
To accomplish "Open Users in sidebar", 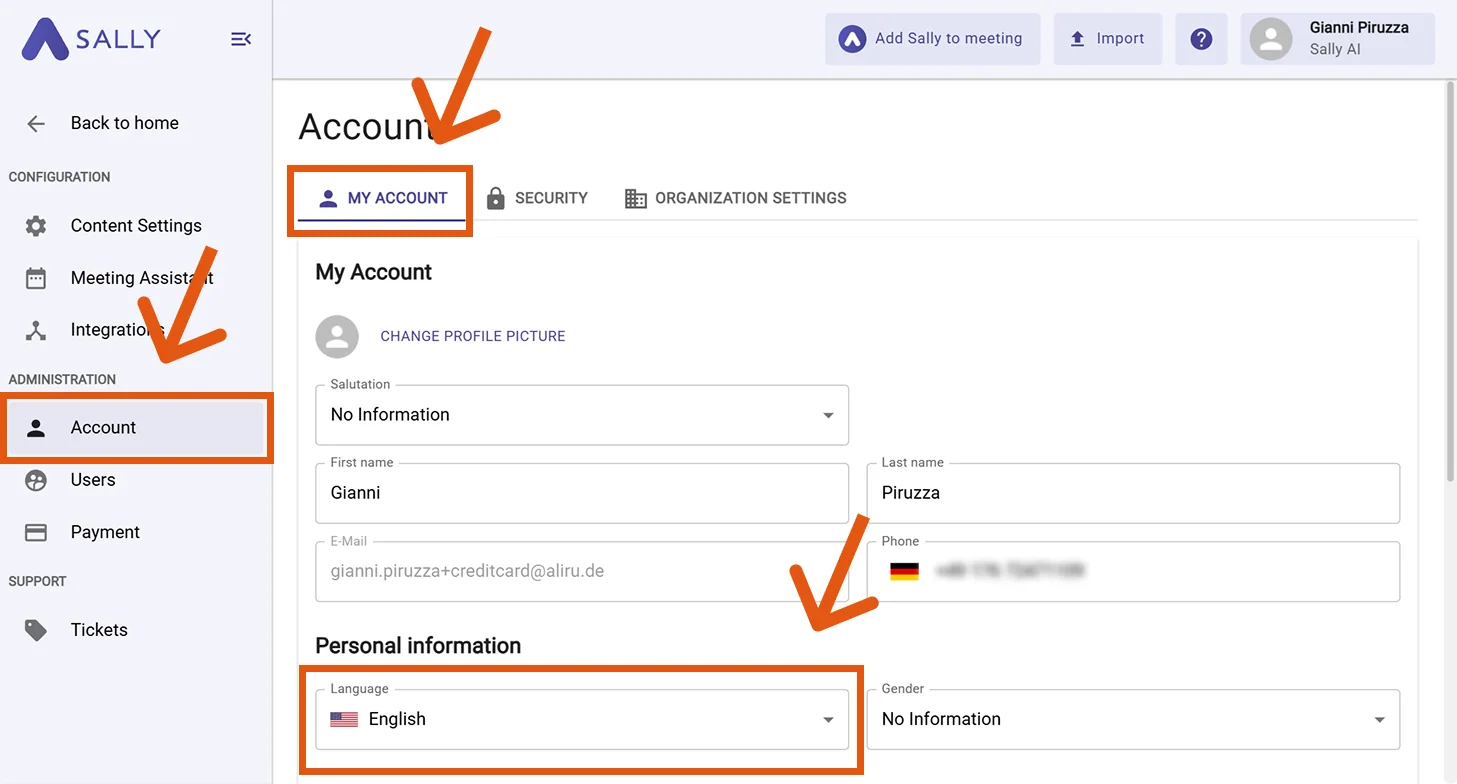I will [136, 480].
